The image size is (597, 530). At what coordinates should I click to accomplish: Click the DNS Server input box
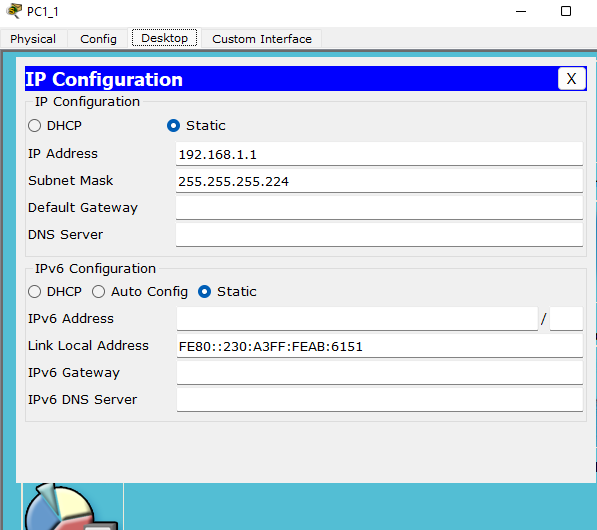pyautogui.click(x=379, y=235)
